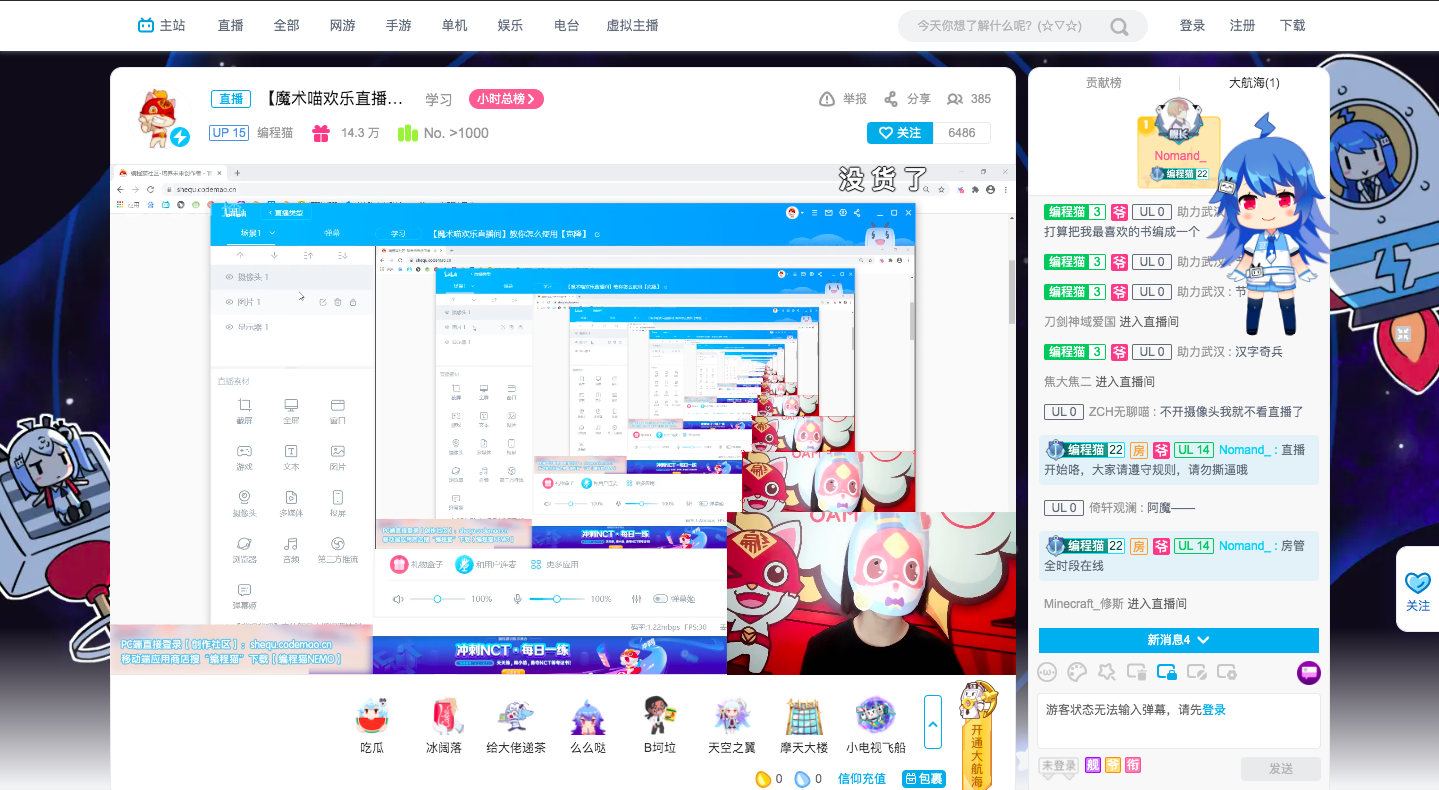
Task: Jump to new messages via 新消息4
Action: pyautogui.click(x=1179, y=640)
